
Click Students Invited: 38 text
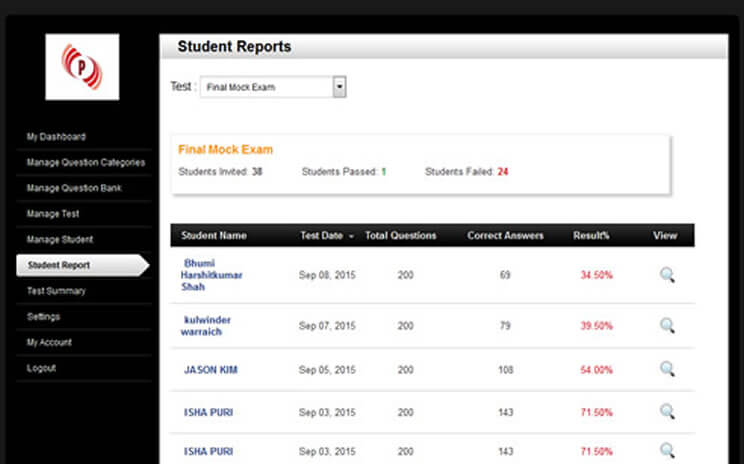(x=220, y=172)
